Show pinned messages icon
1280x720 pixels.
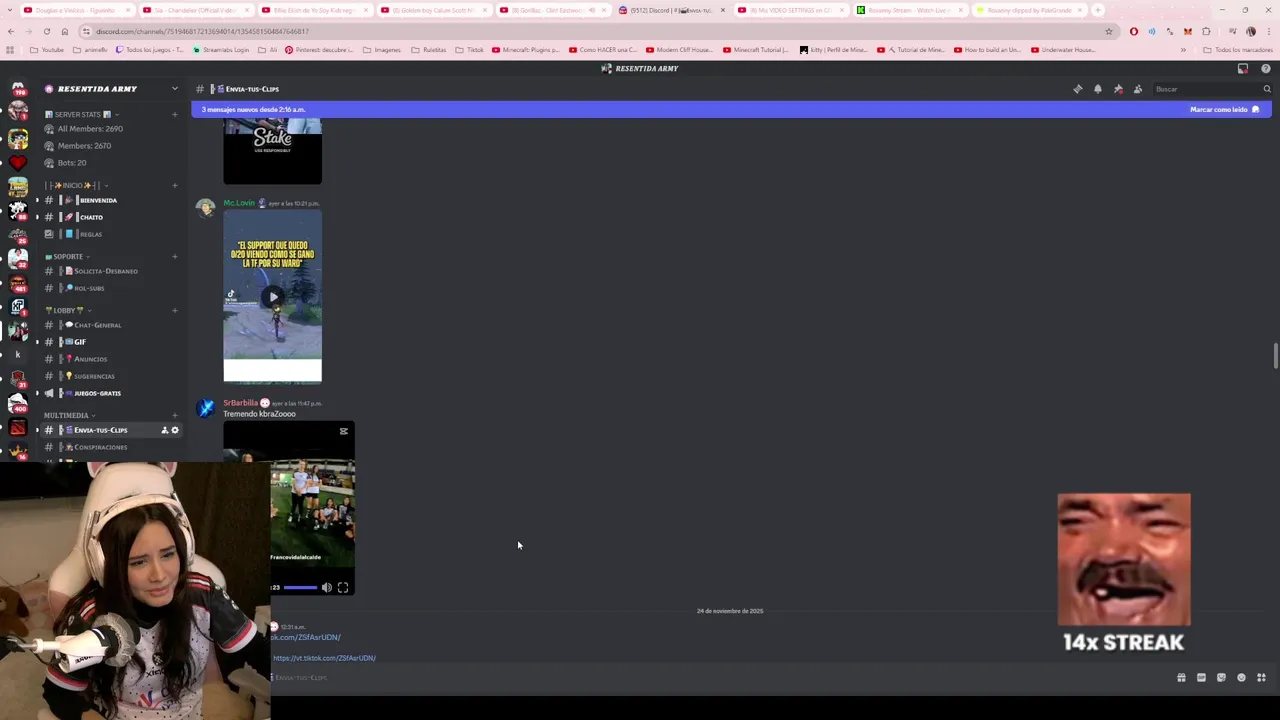[1118, 89]
